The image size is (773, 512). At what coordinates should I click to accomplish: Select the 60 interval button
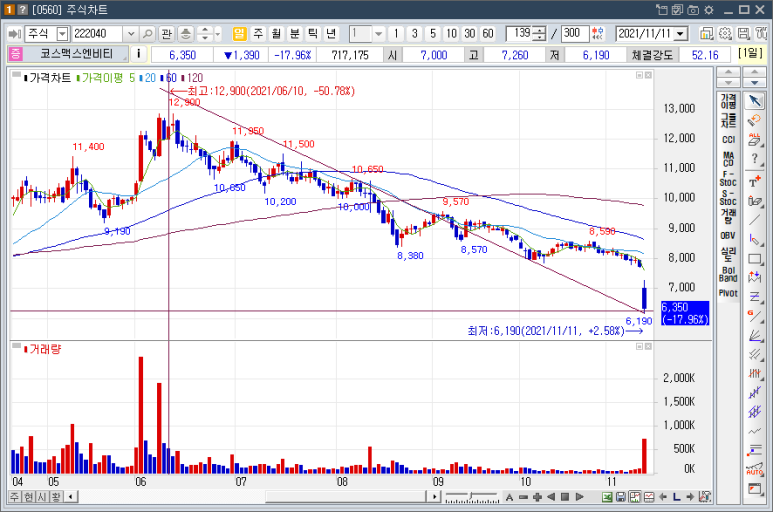488,34
